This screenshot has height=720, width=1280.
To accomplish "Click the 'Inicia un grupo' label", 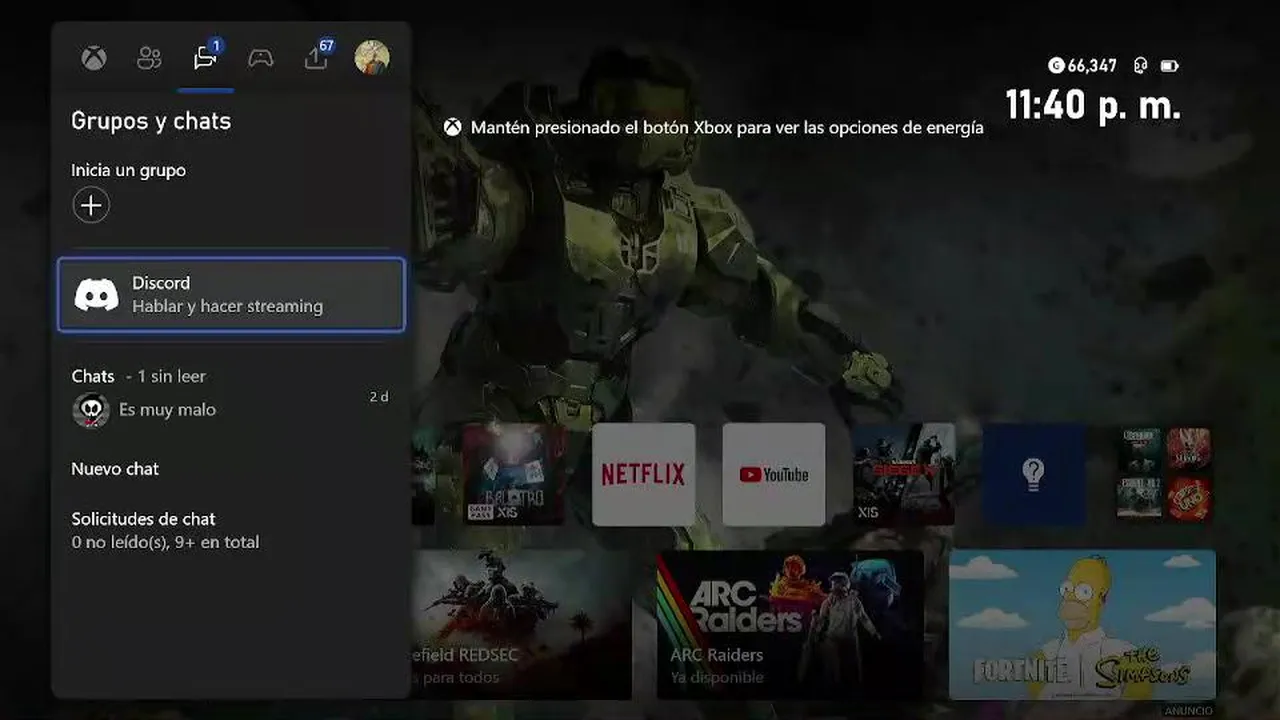I will pos(128,170).
